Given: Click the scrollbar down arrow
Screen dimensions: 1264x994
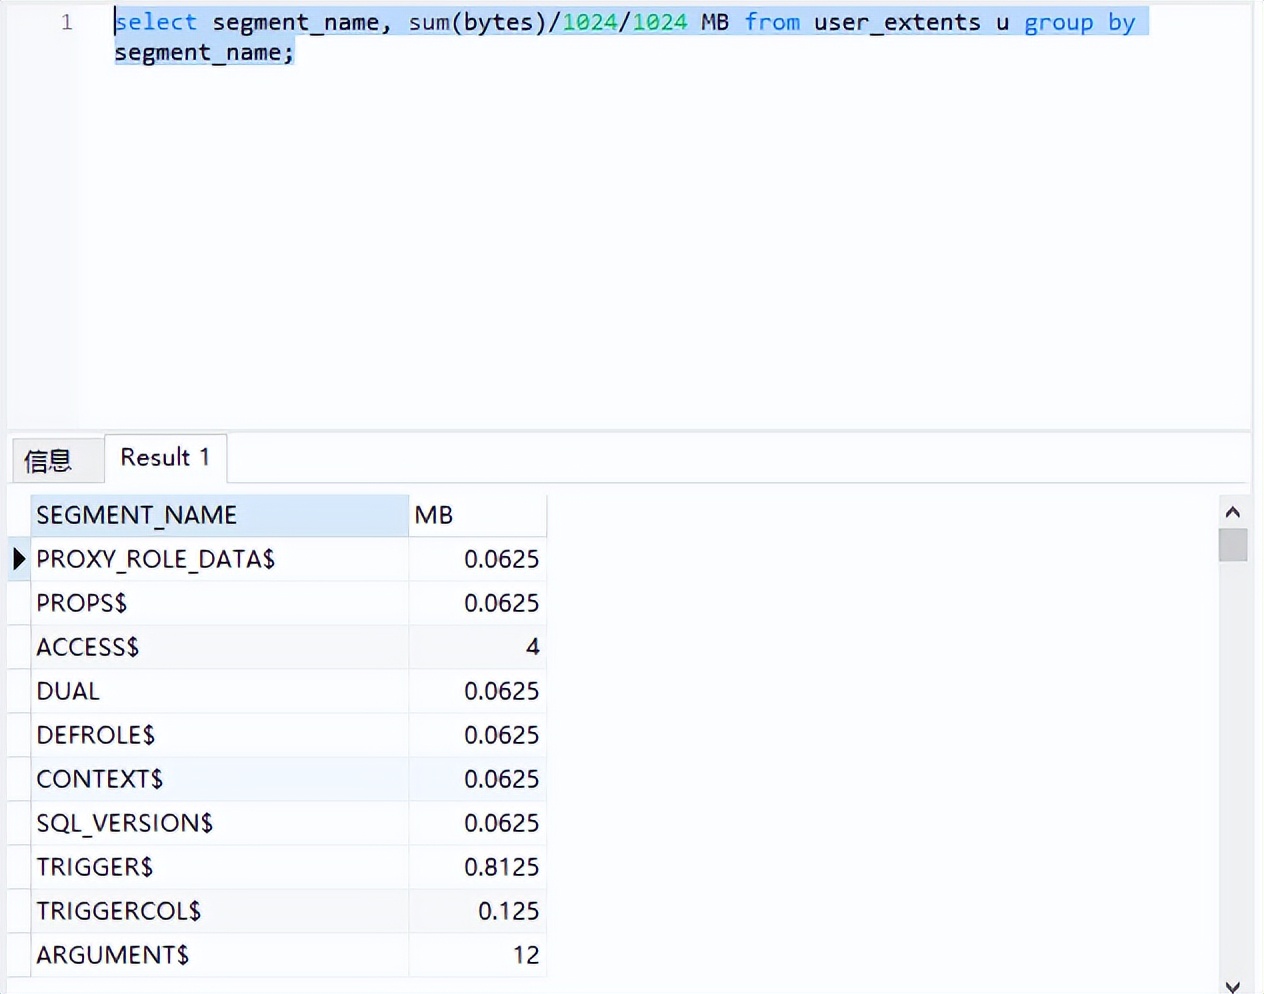Looking at the screenshot, I should [1232, 986].
